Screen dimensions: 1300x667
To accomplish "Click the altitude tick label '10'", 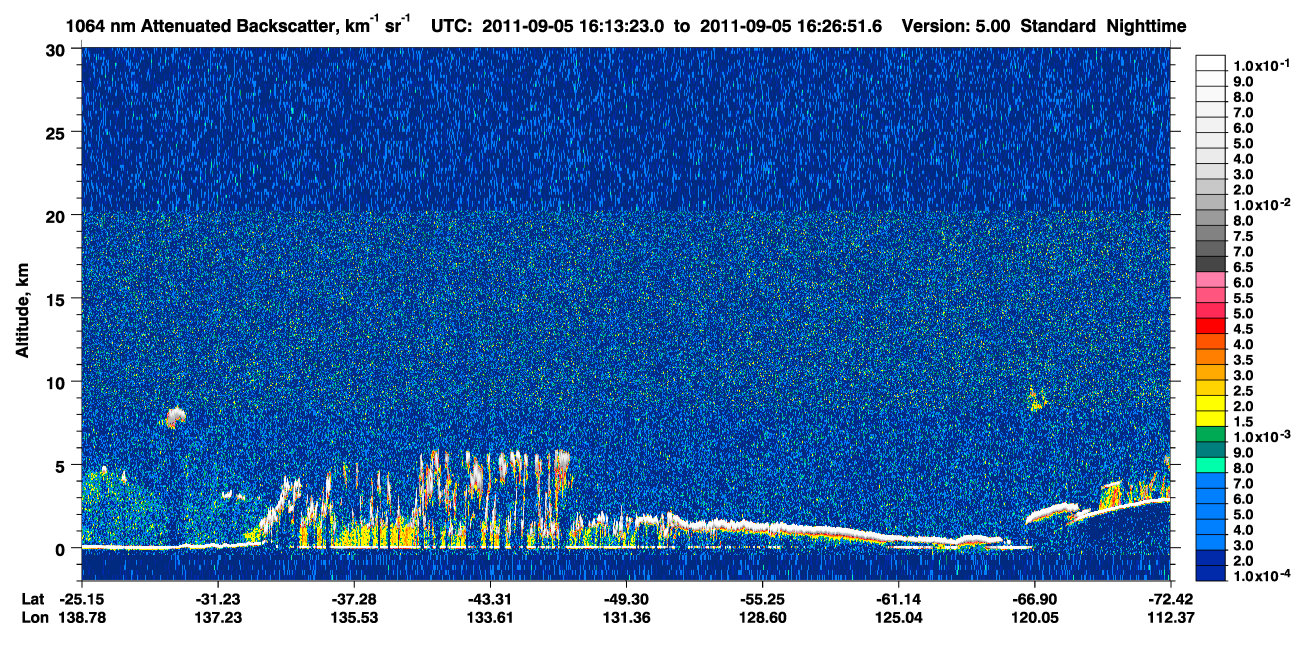I will pos(58,382).
